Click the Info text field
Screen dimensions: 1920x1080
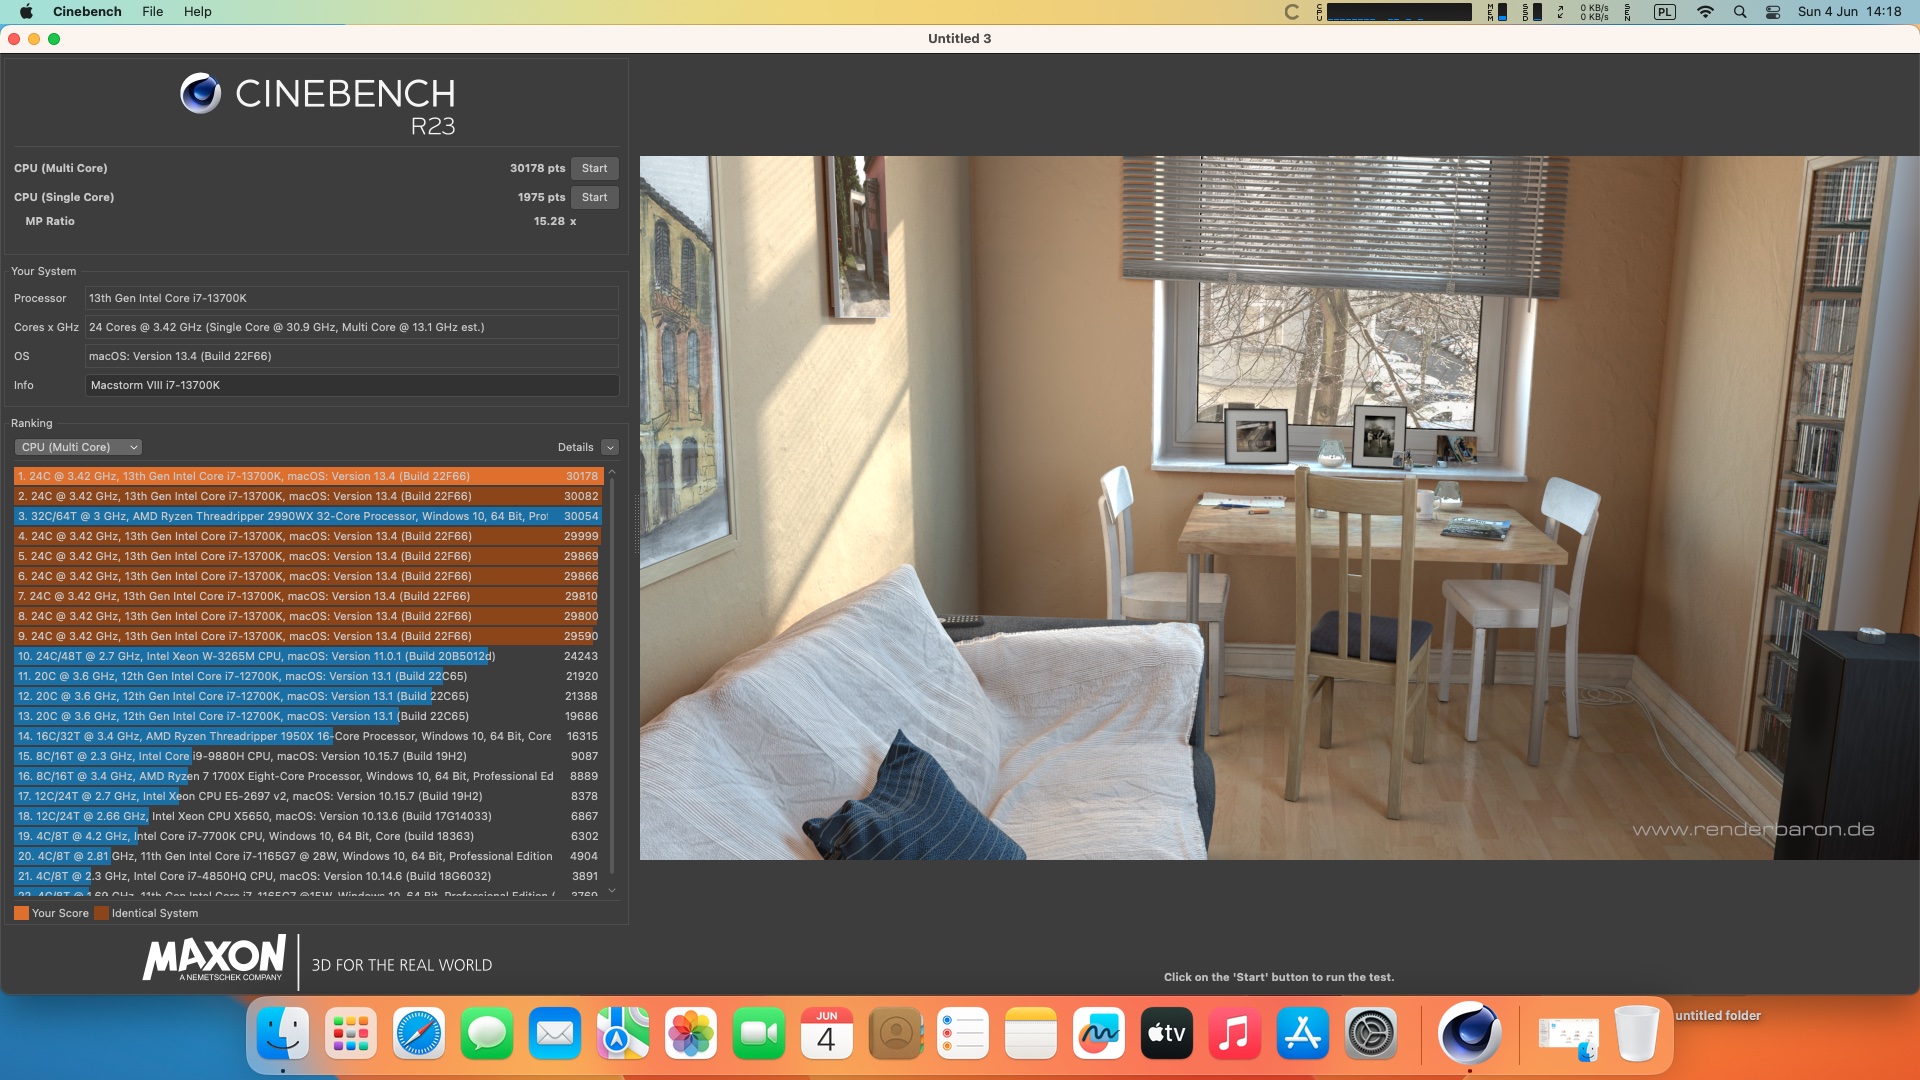tap(351, 385)
